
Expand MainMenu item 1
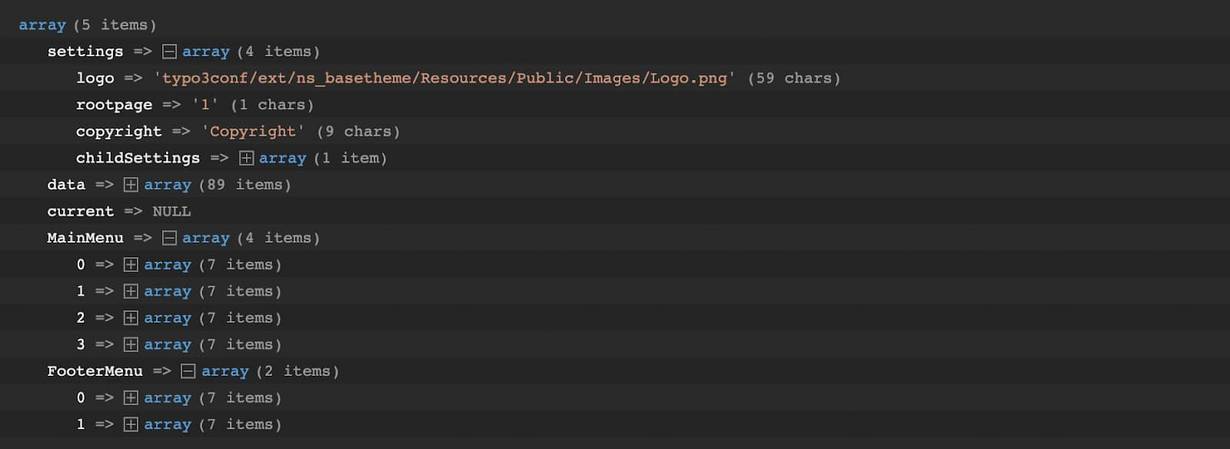[x=131, y=291]
